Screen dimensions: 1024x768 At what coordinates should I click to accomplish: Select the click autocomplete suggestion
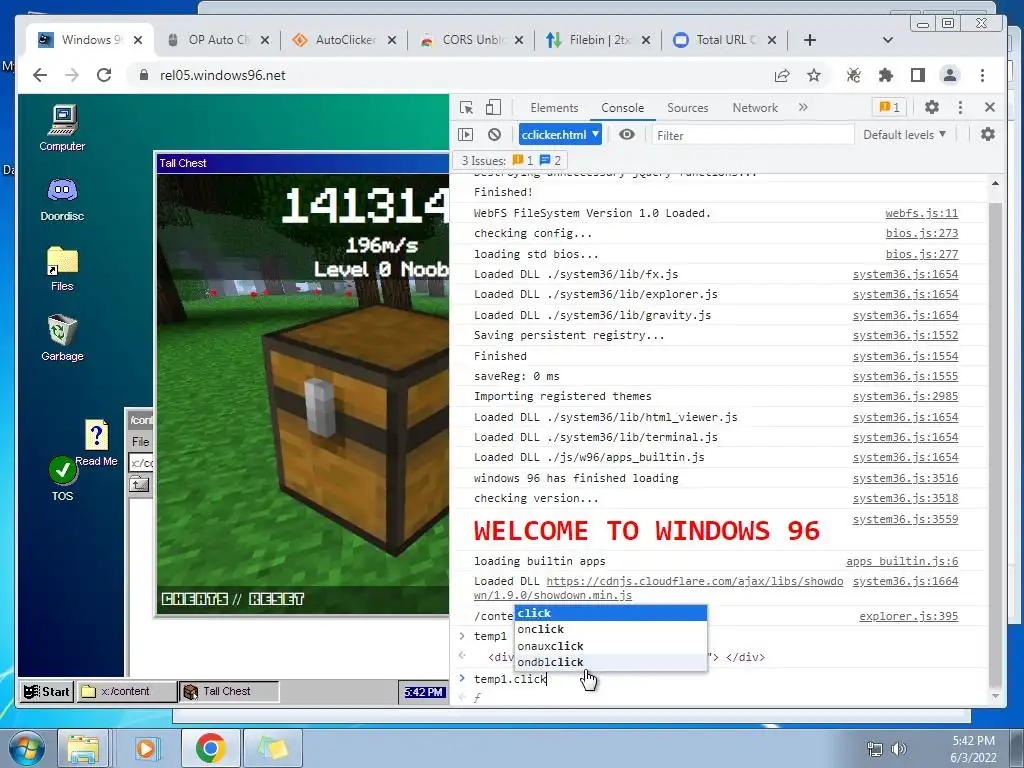(x=611, y=613)
